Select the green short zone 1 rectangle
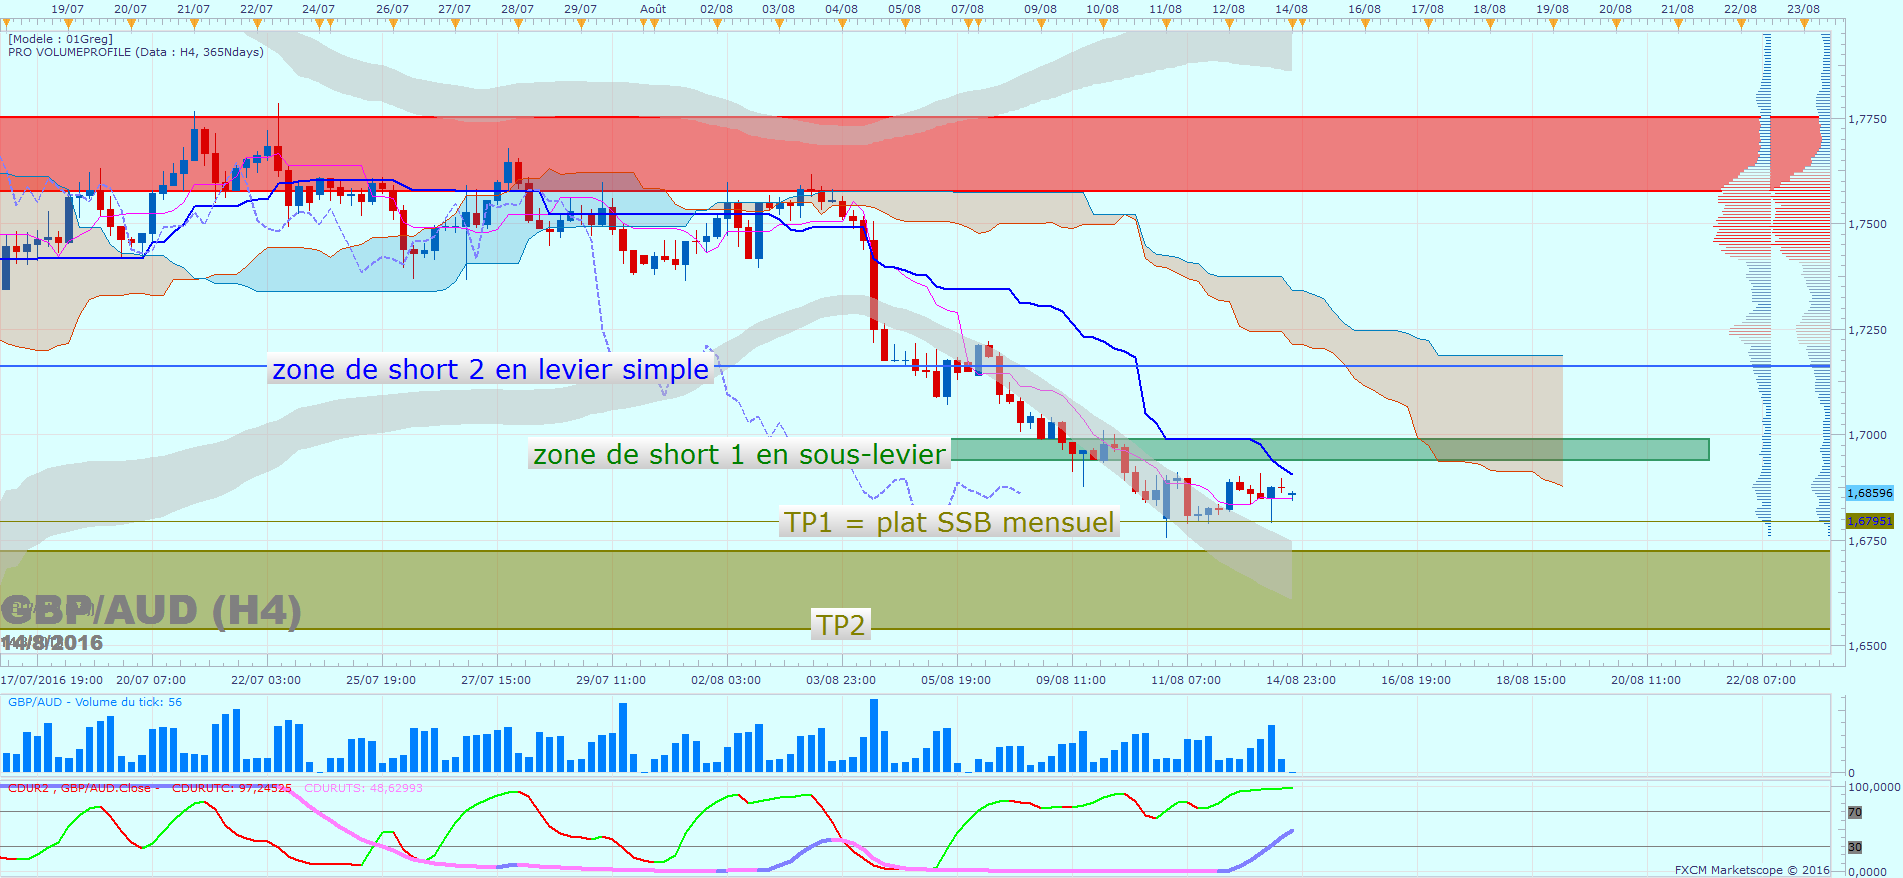 tap(1330, 450)
